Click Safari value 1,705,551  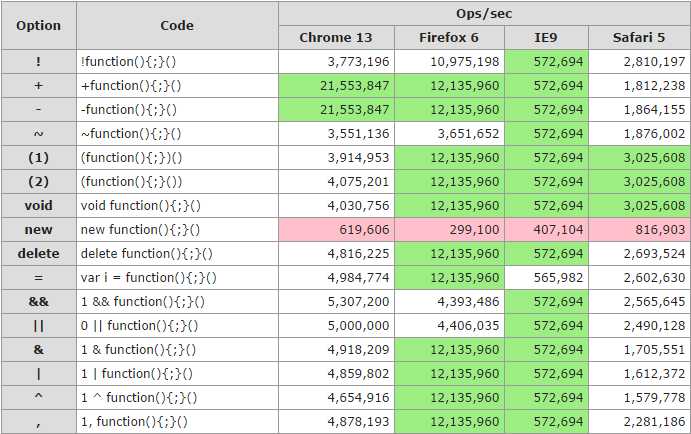[639, 350]
